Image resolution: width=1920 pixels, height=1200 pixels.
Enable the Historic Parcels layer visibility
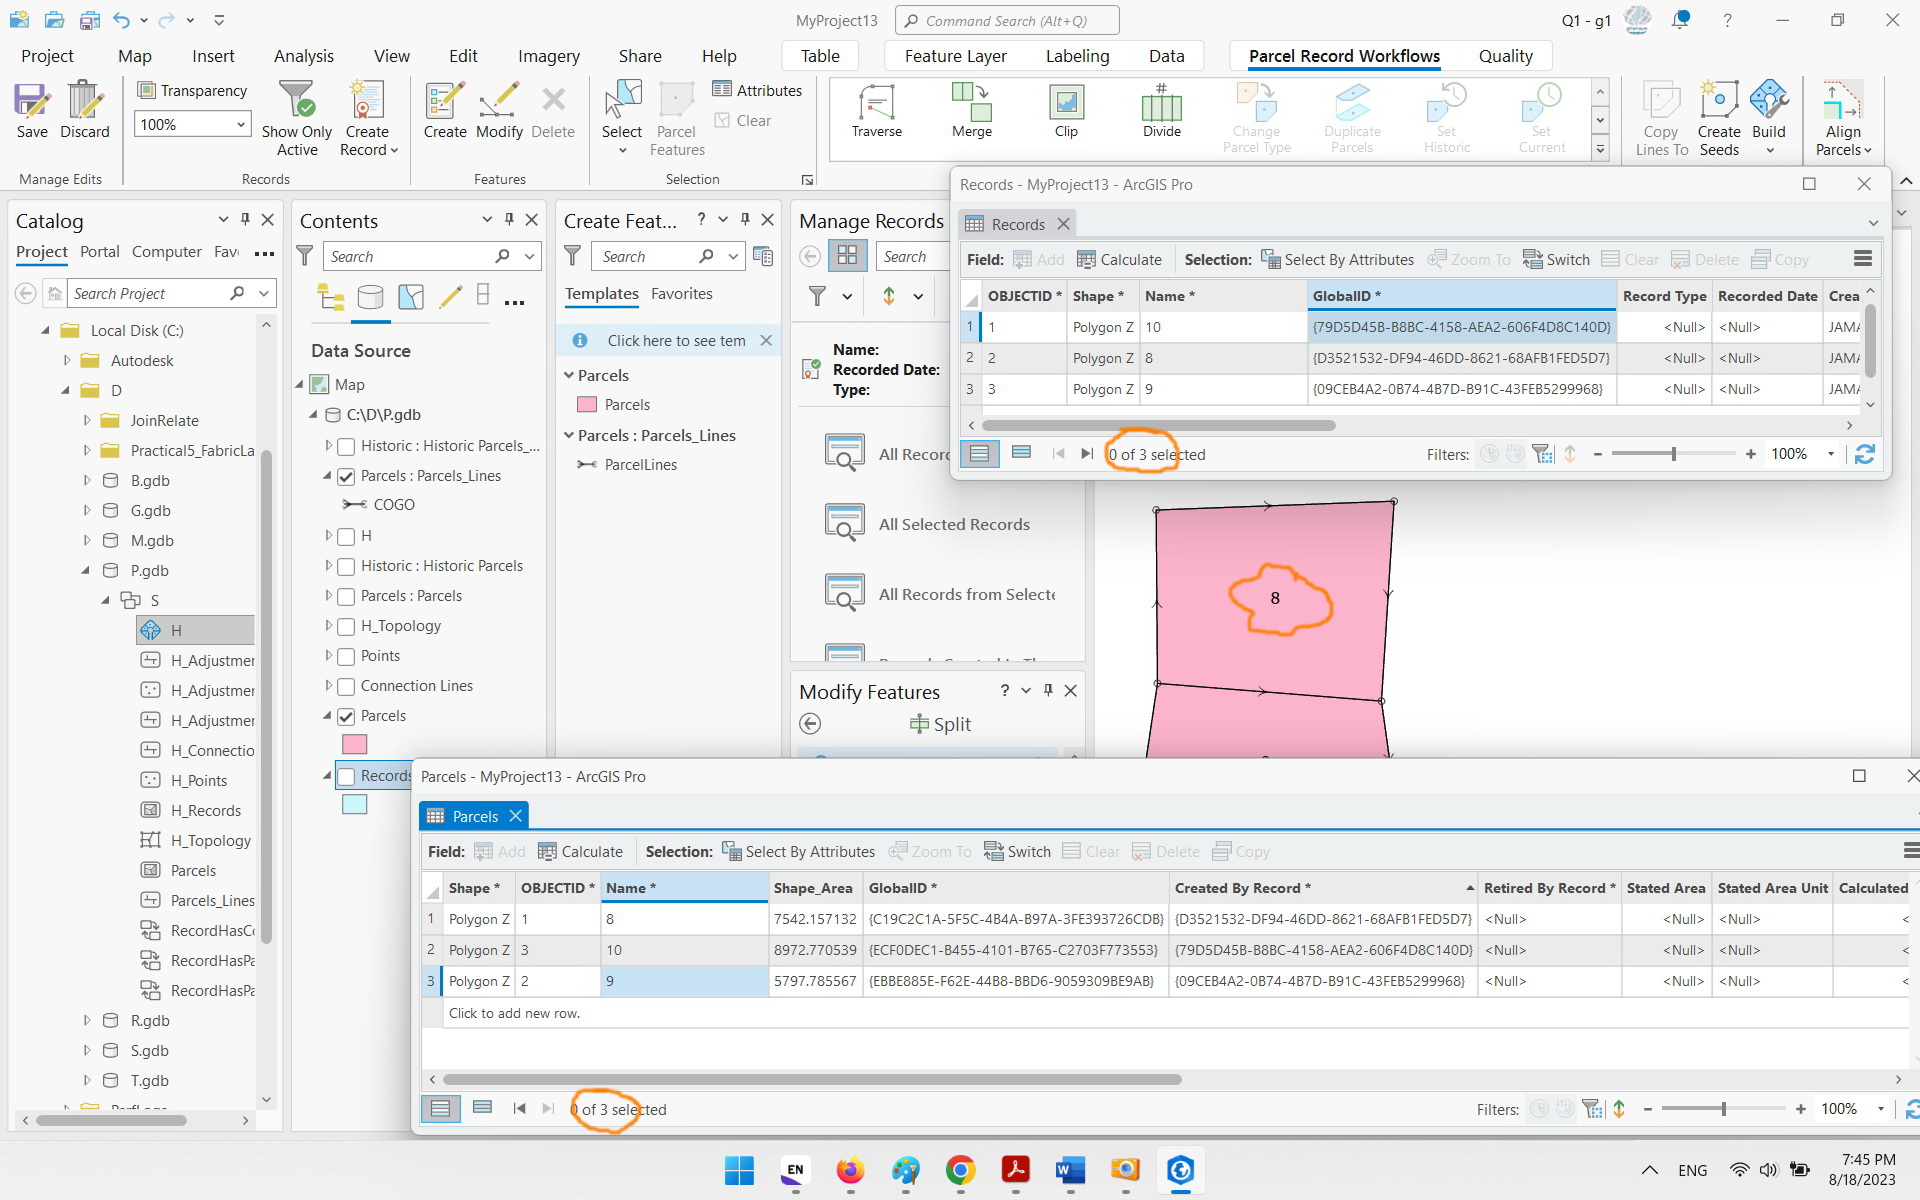(346, 566)
